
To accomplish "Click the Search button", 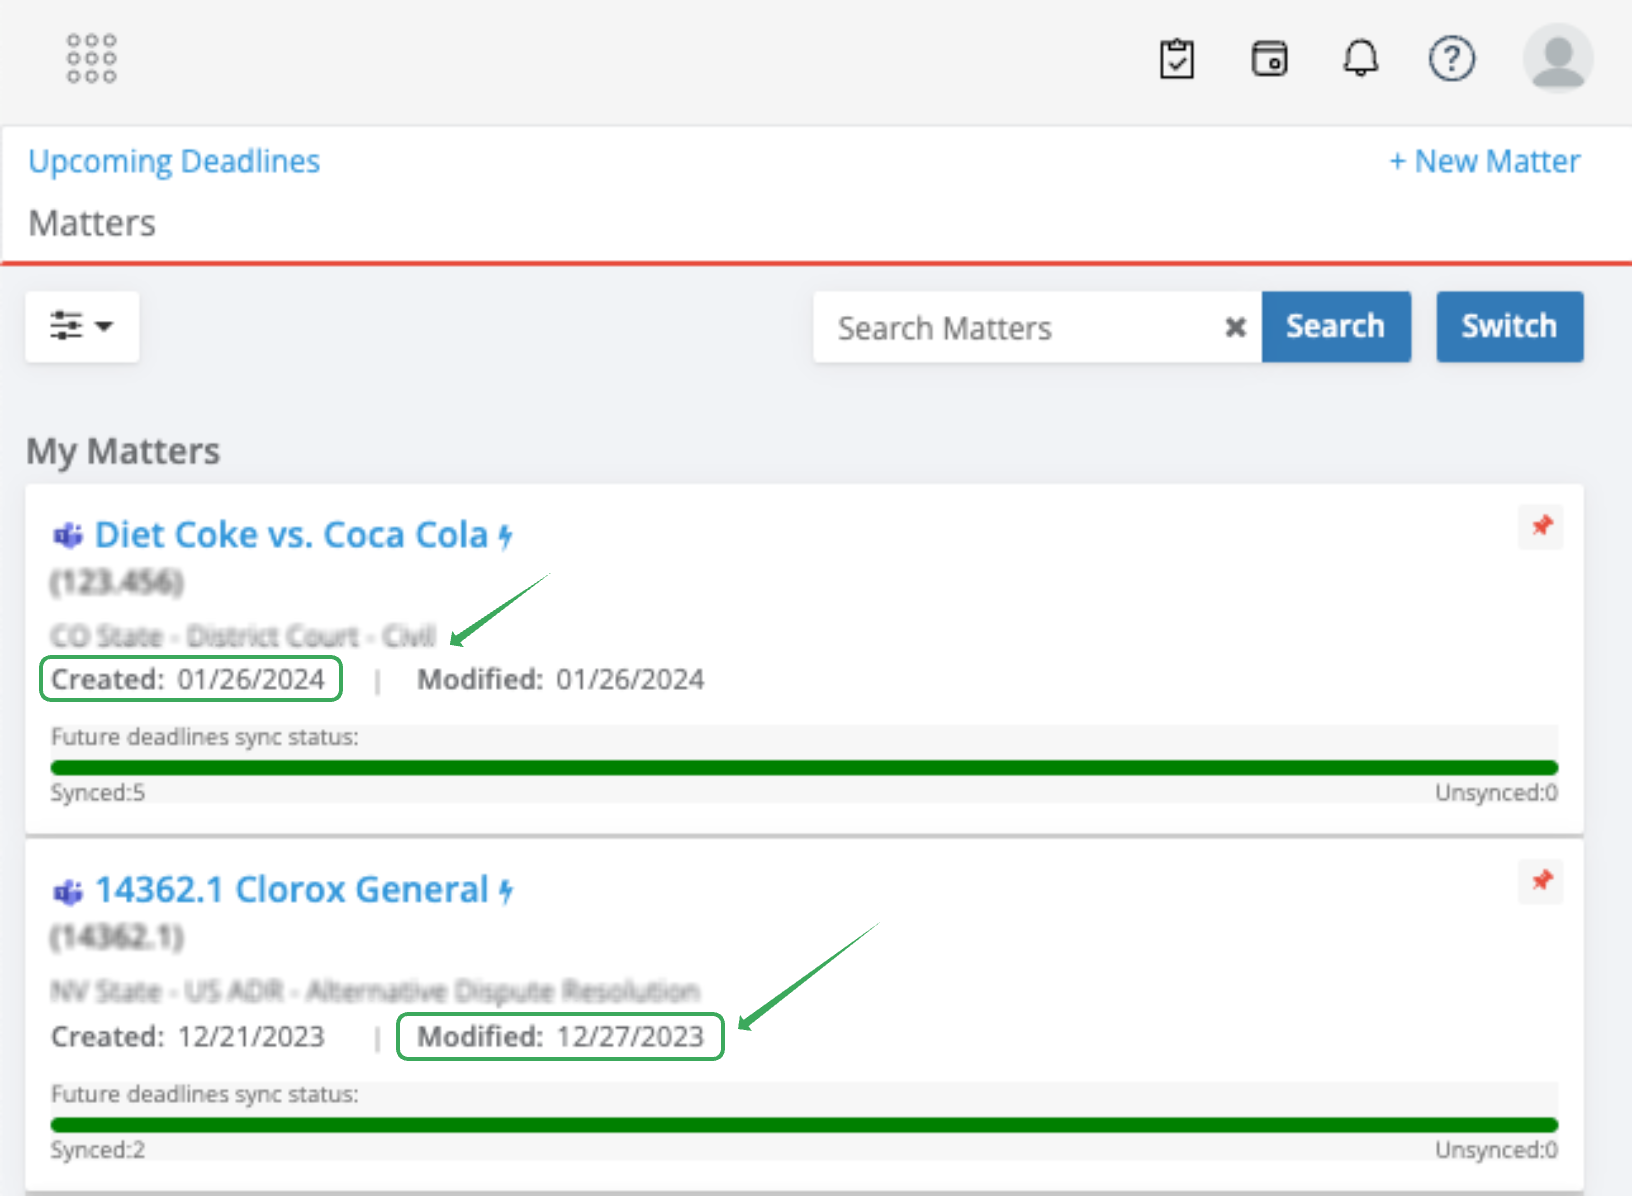I will [x=1336, y=326].
